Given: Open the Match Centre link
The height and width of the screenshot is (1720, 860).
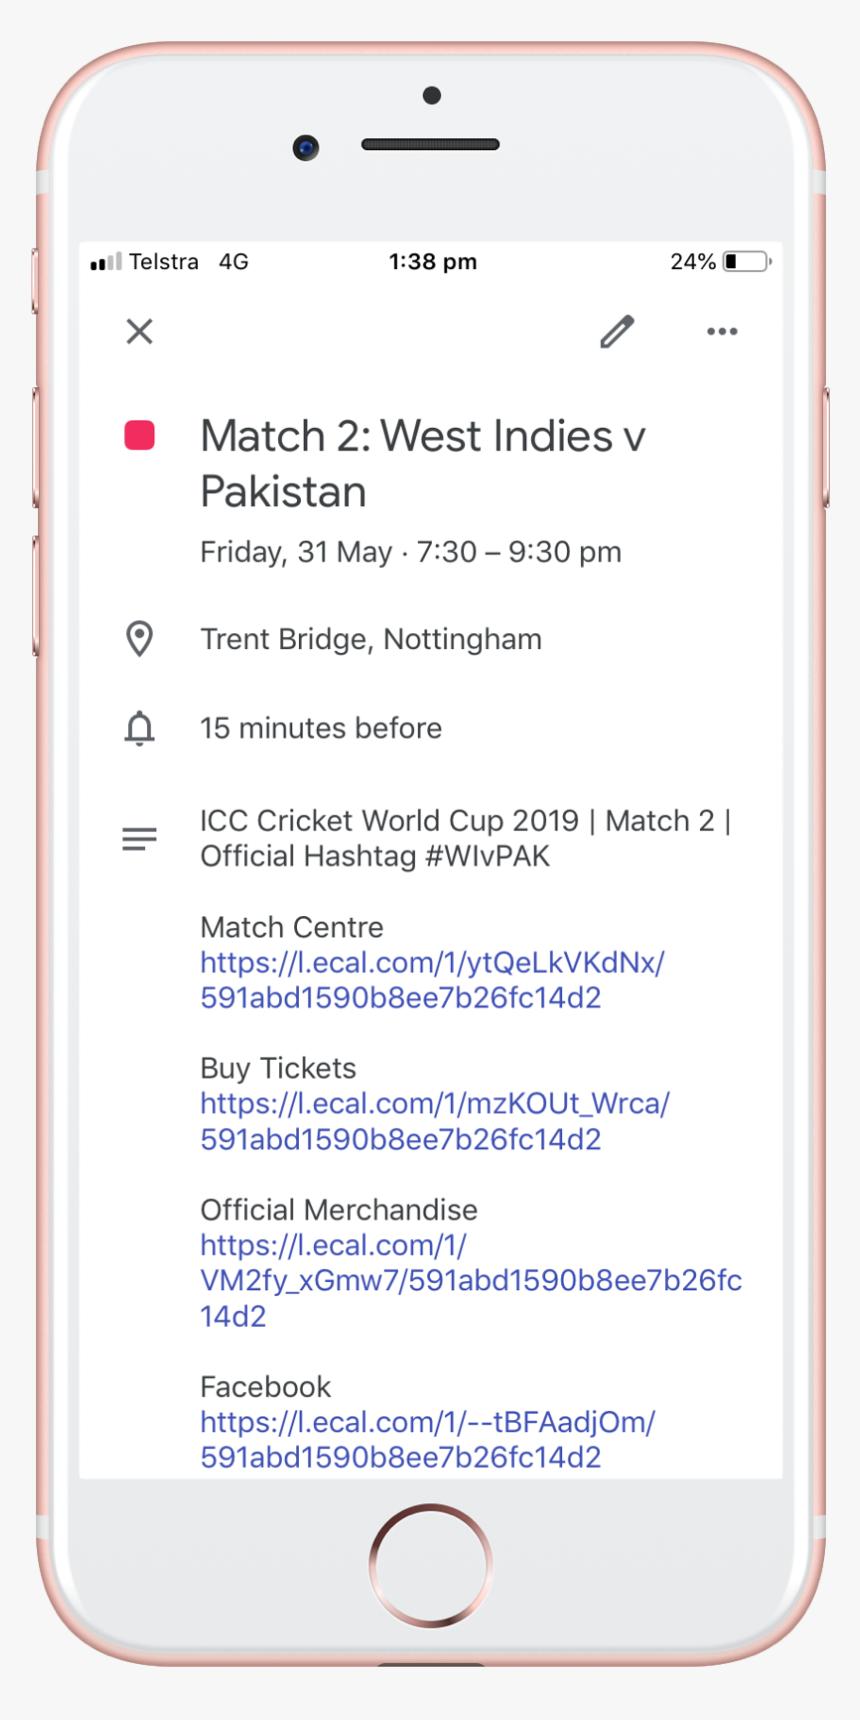Looking at the screenshot, I should pos(431,980).
